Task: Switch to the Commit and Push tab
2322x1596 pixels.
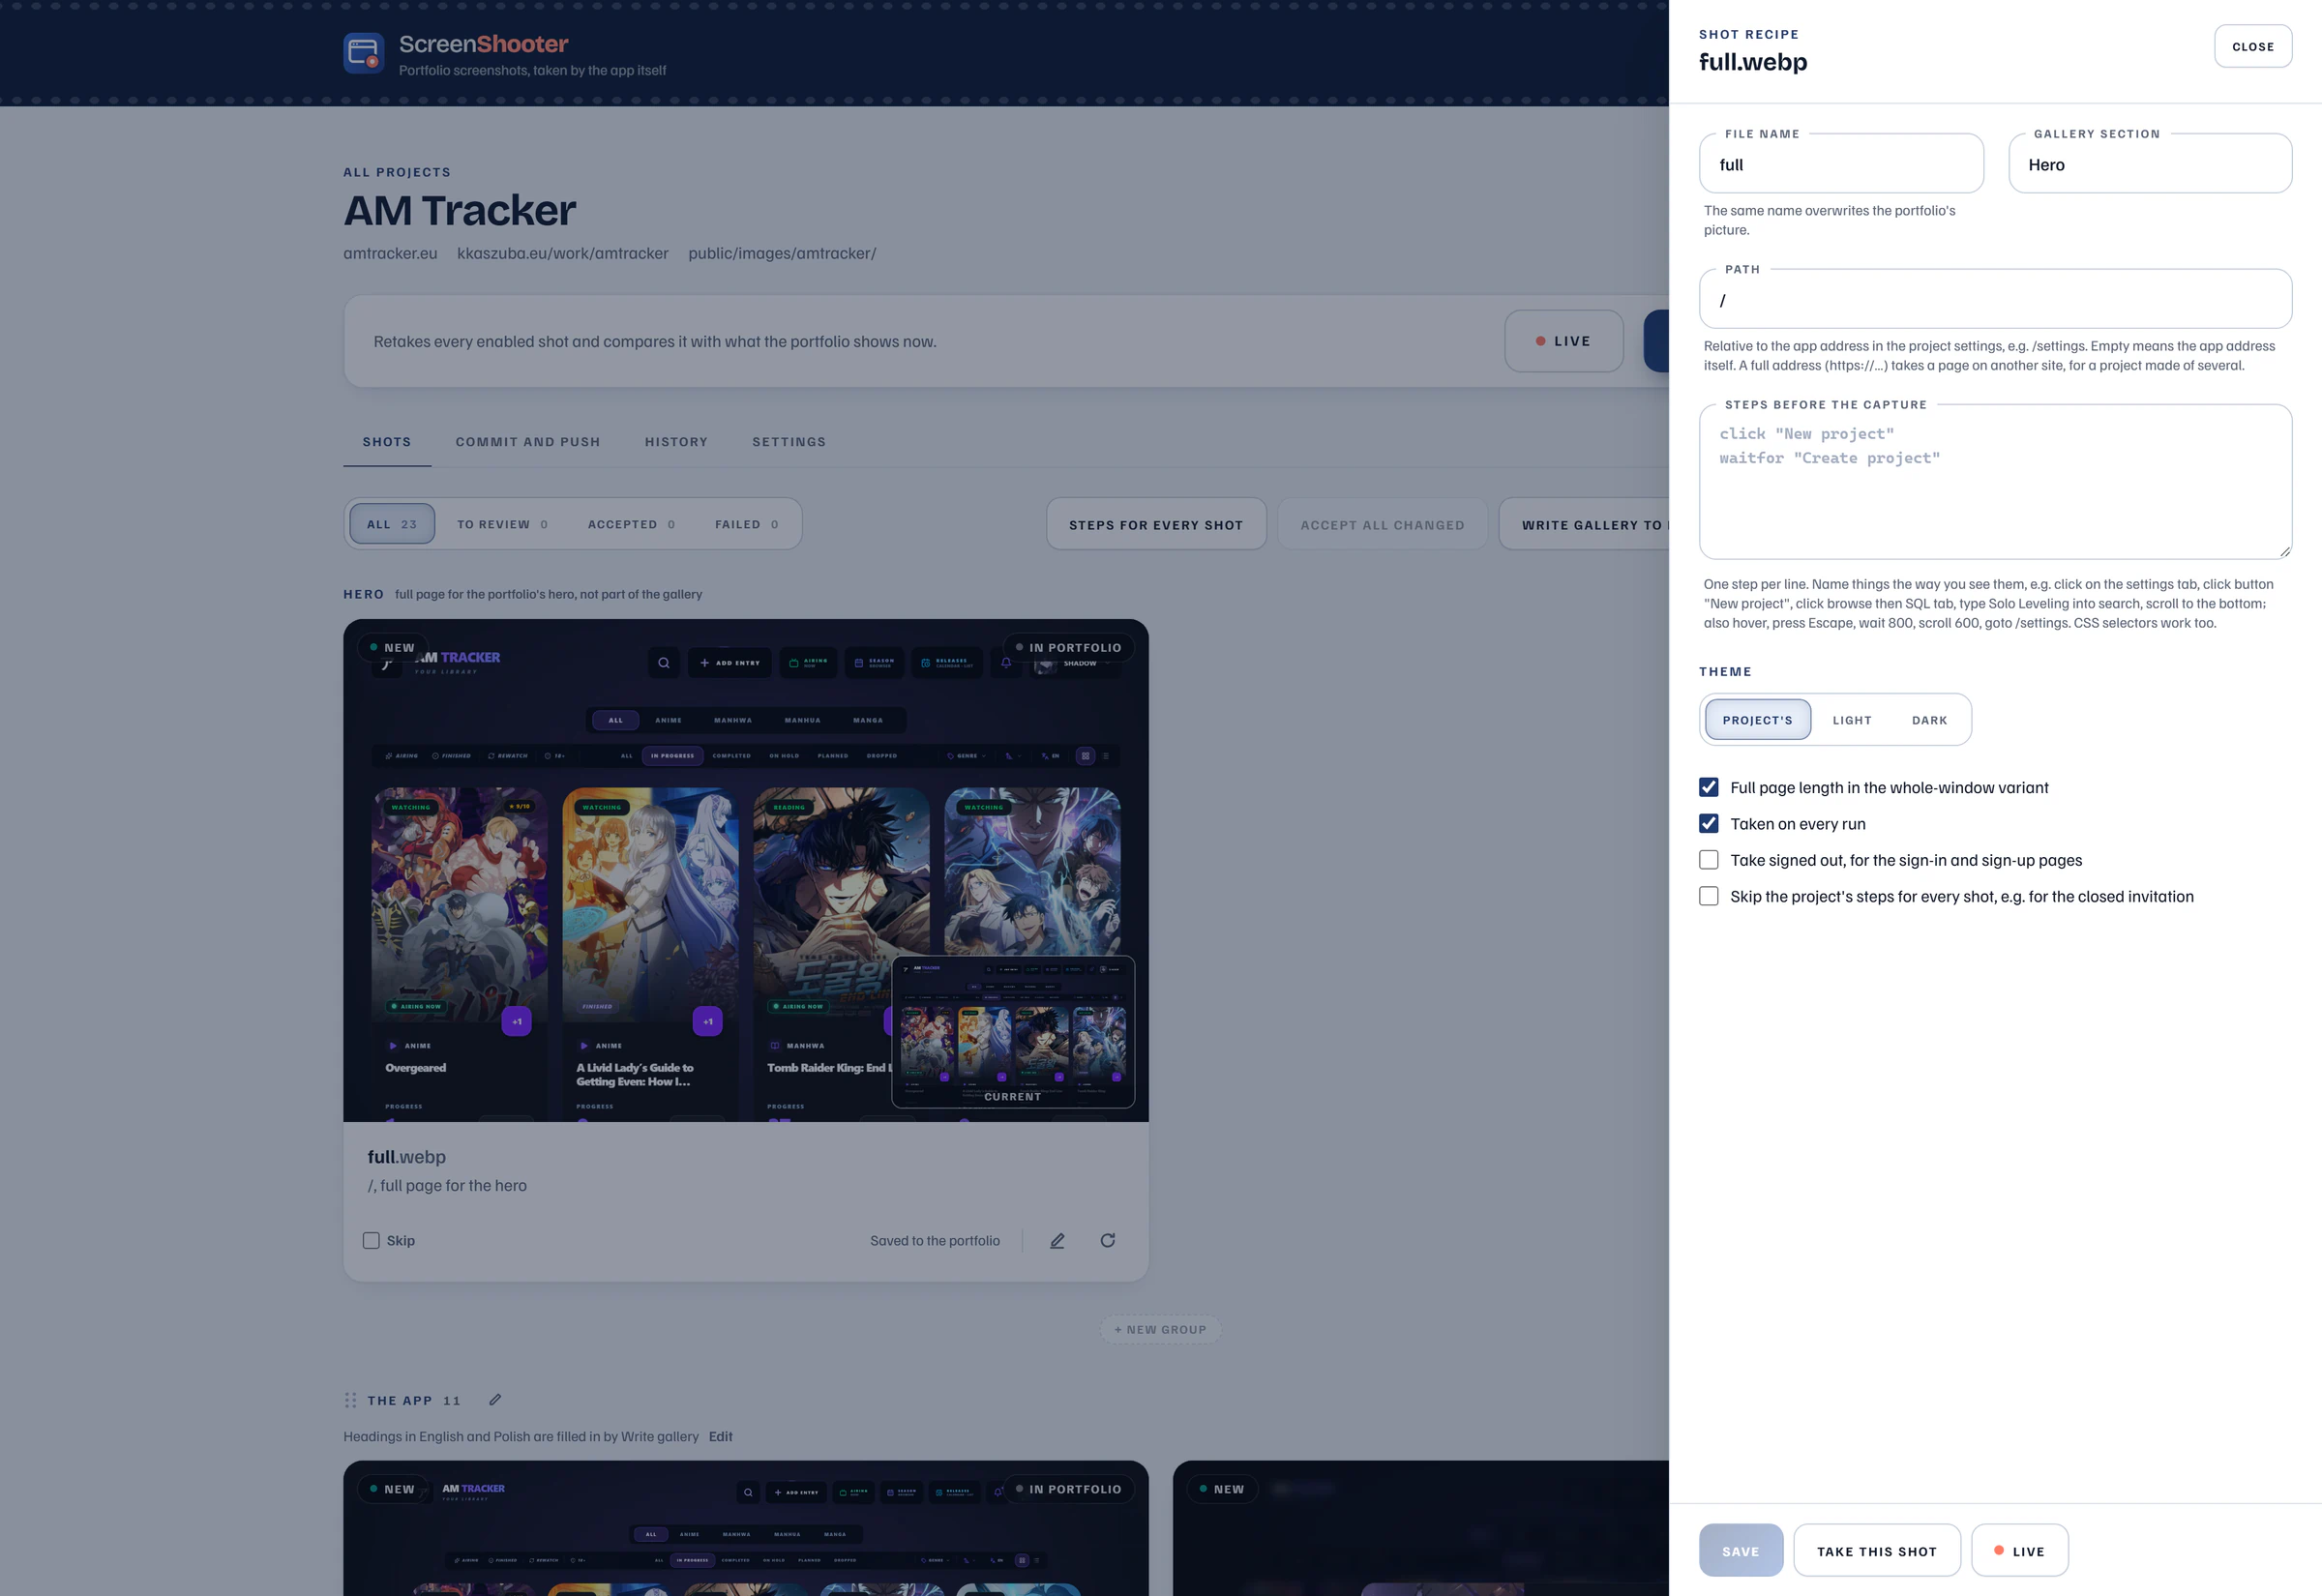Action: coord(528,442)
